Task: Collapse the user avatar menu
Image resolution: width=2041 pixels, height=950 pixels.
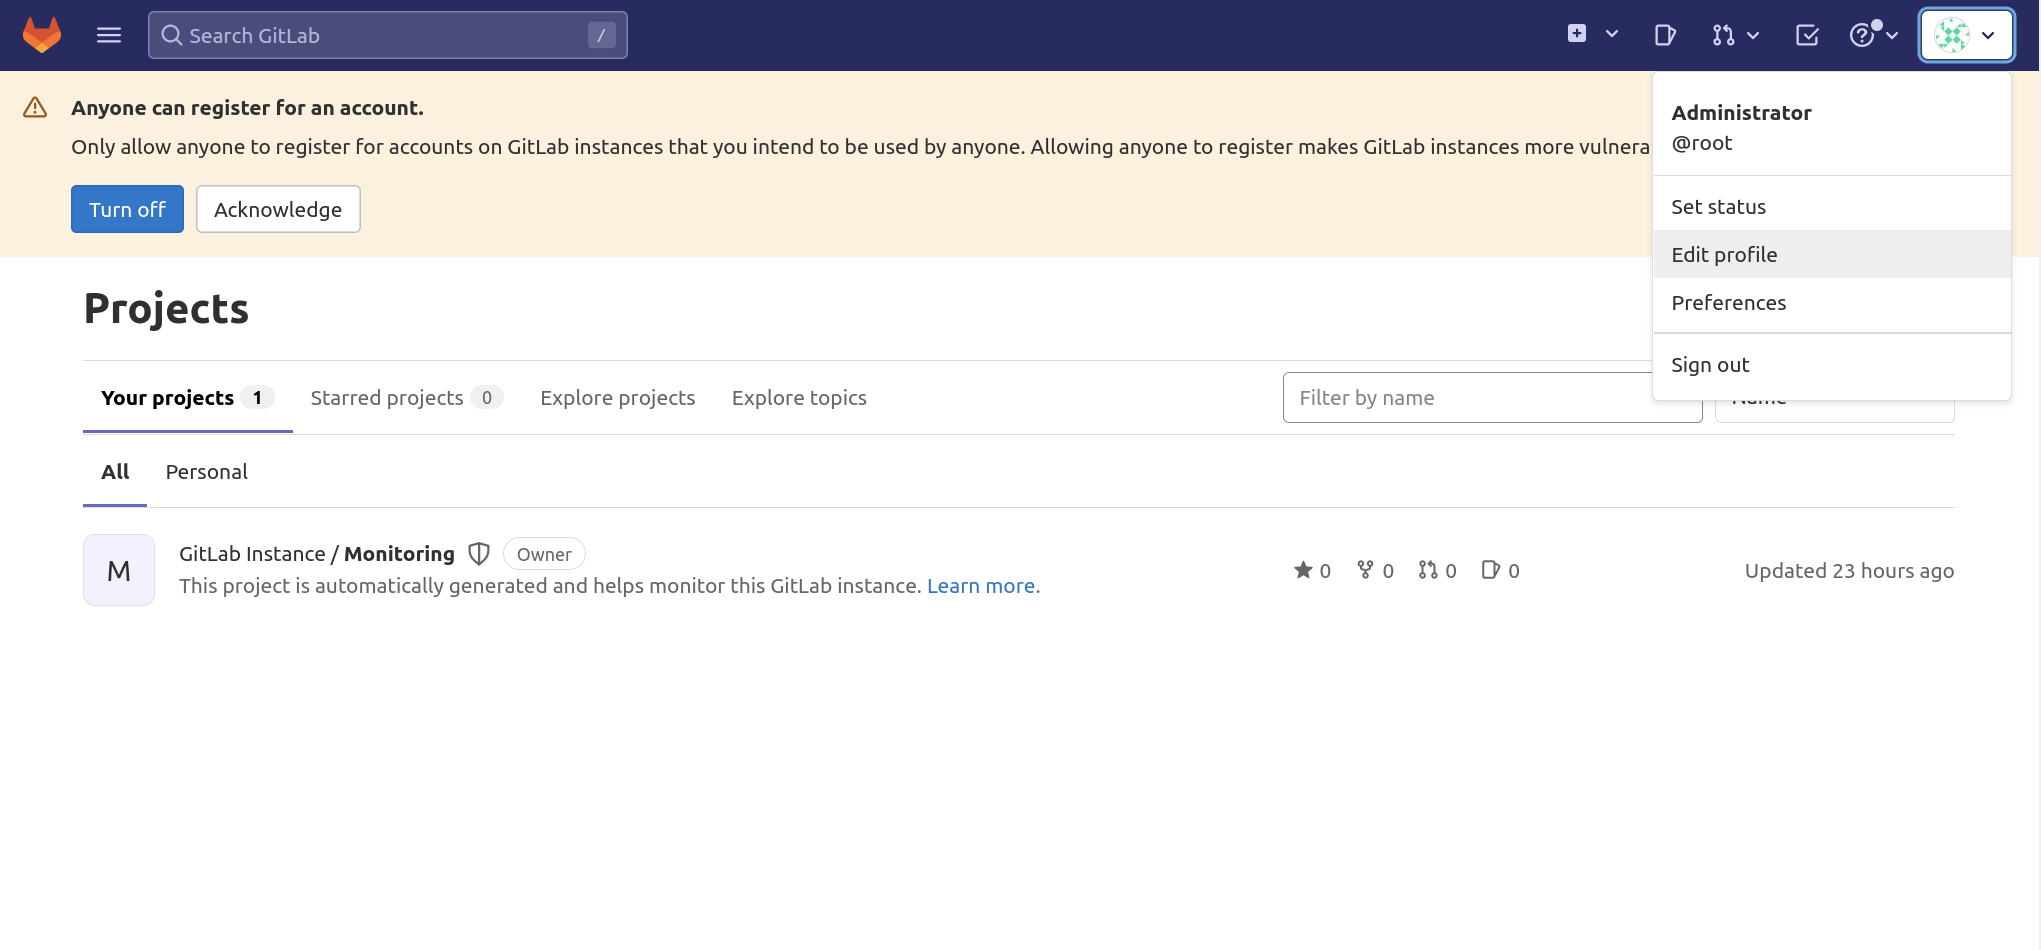Action: tap(1966, 35)
